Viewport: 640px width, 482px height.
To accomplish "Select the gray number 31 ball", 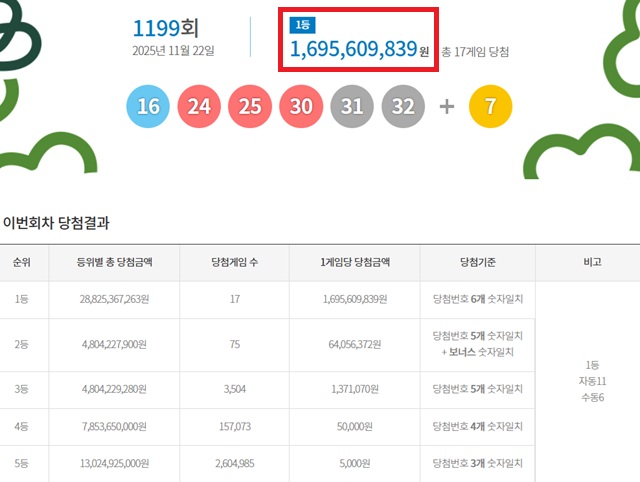I will pyautogui.click(x=352, y=106).
